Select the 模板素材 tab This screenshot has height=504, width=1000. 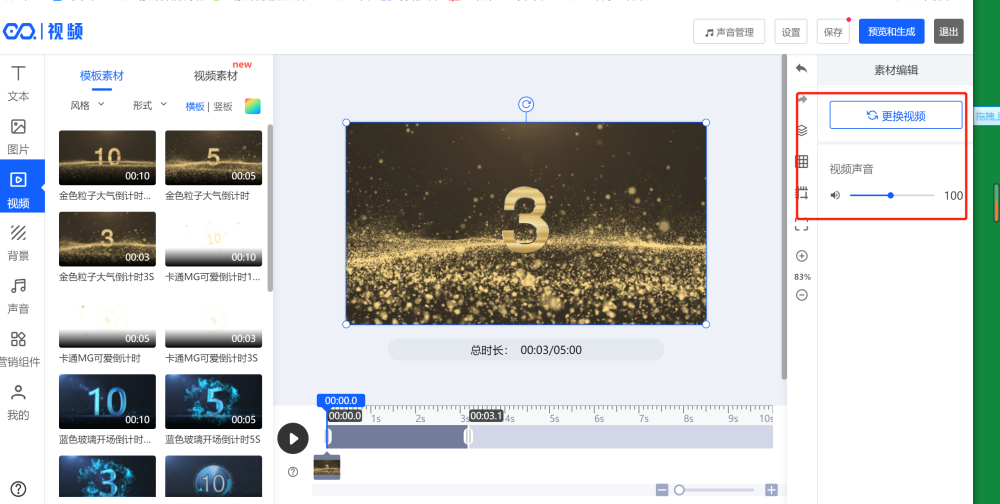click(102, 76)
